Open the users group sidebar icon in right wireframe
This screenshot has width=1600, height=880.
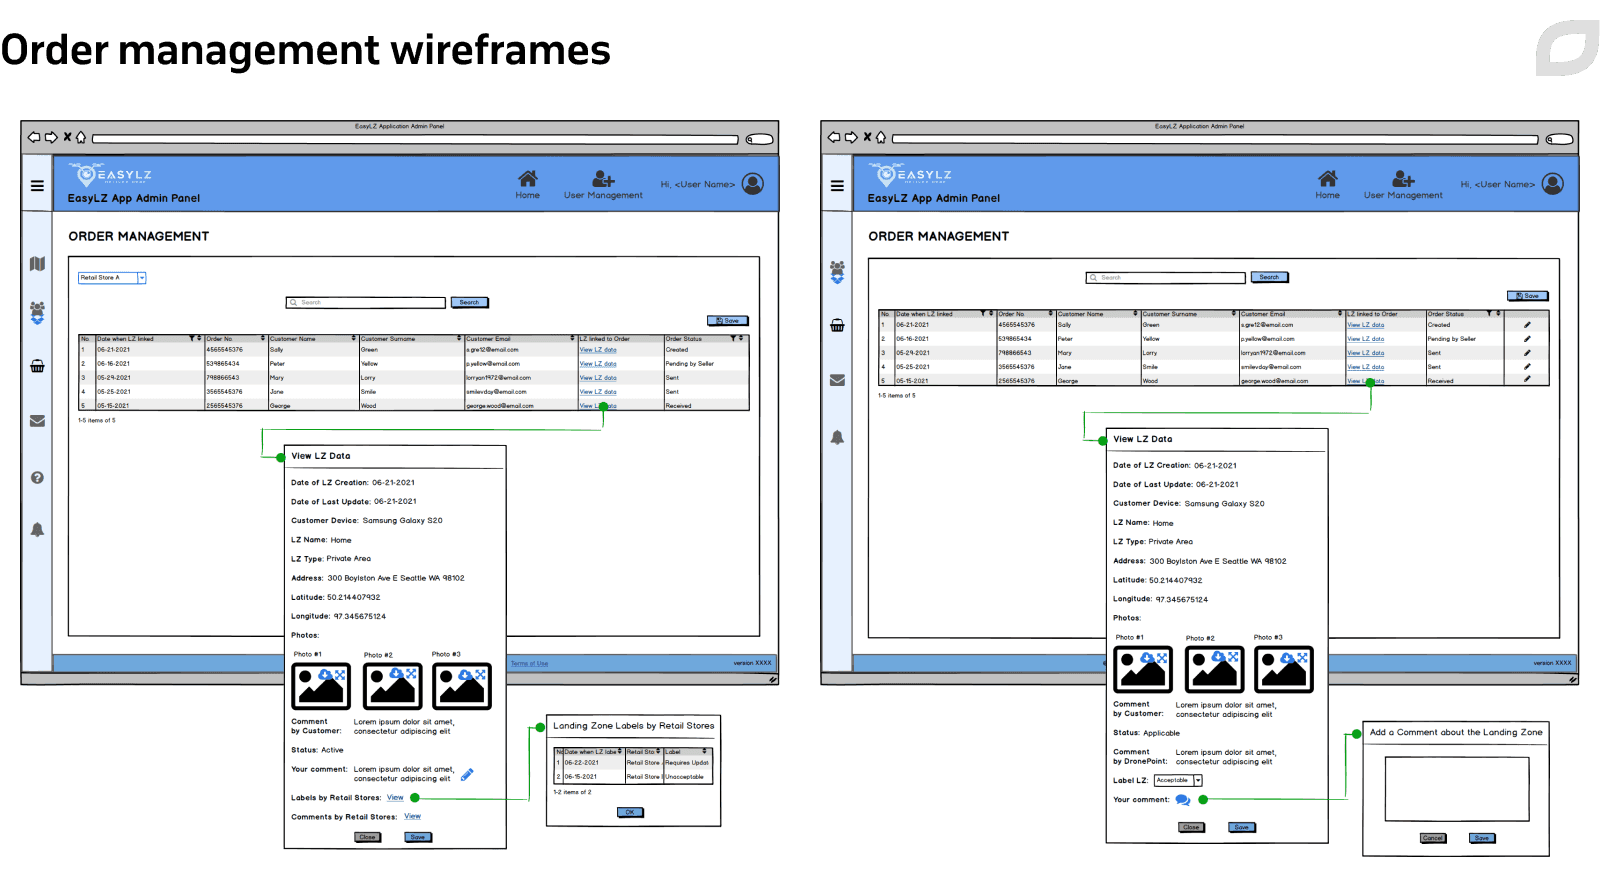click(x=837, y=271)
